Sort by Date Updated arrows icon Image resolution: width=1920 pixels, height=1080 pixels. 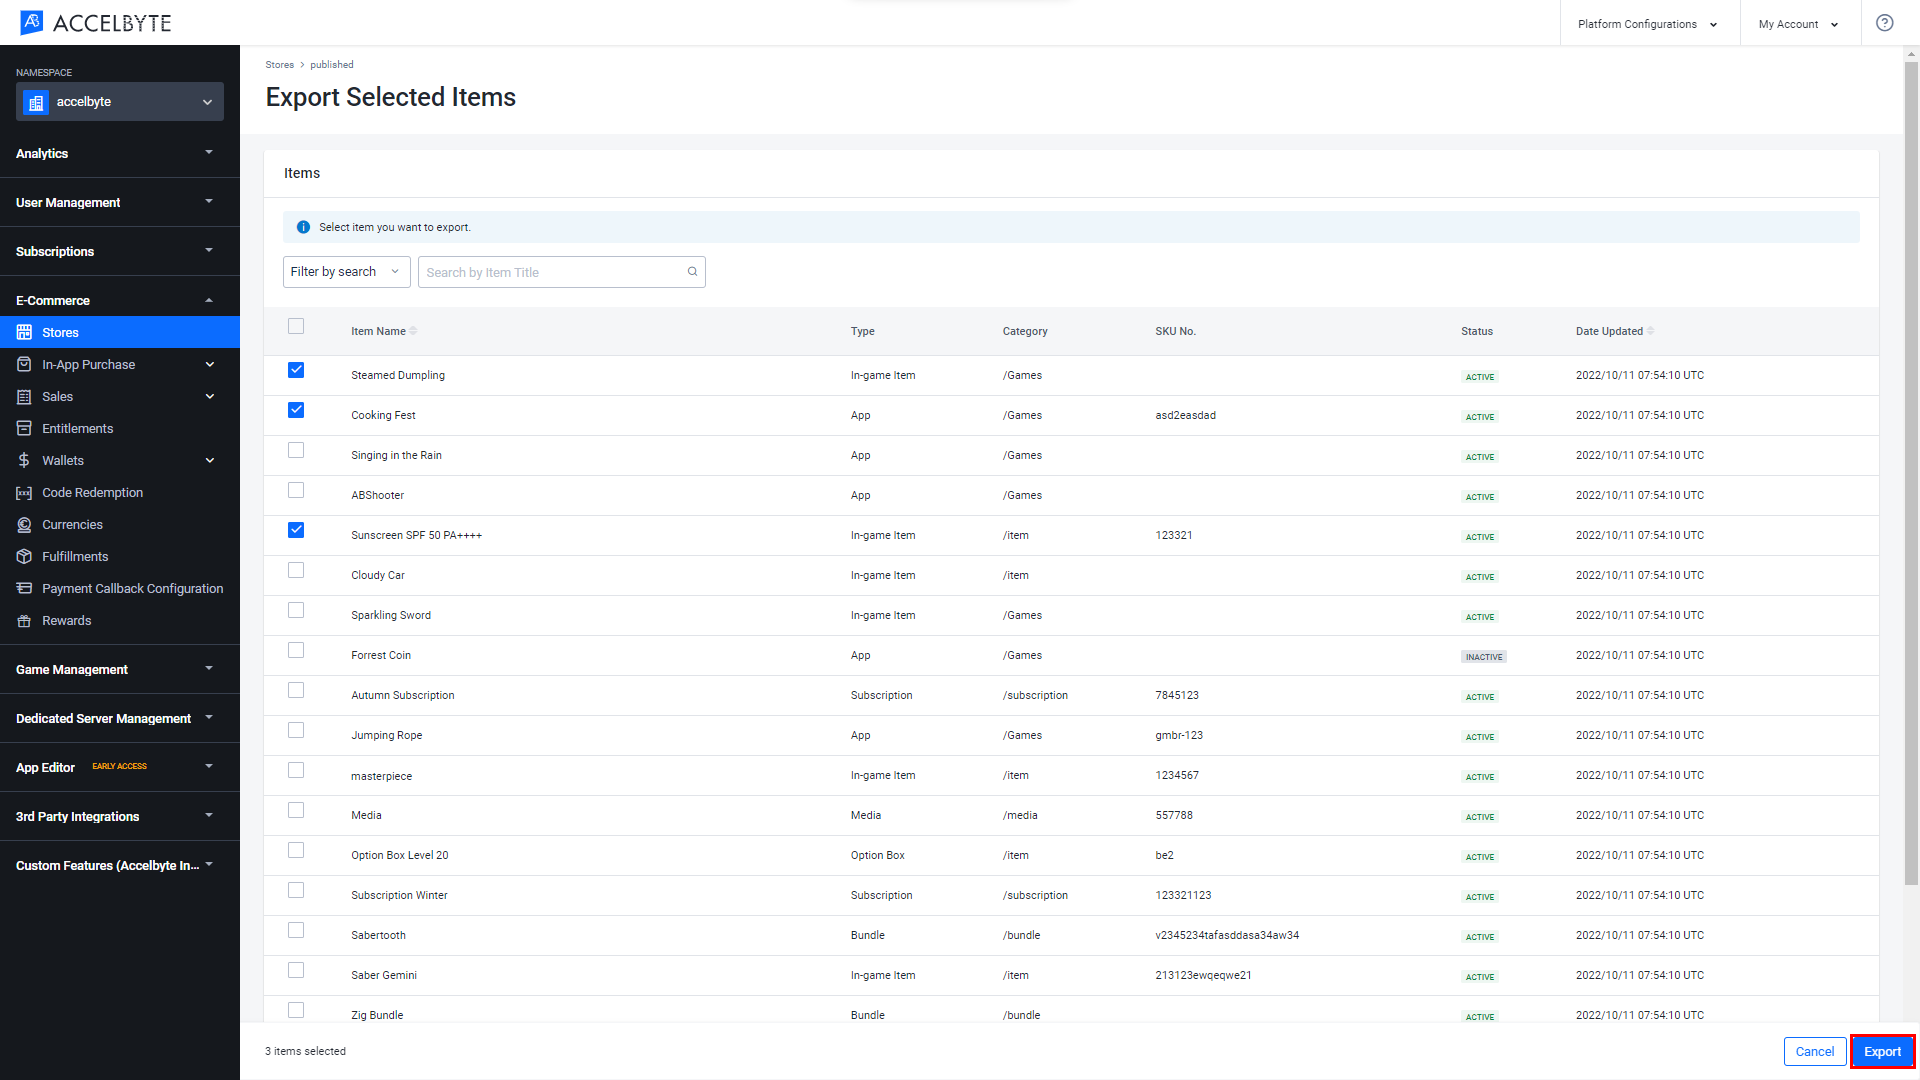pyautogui.click(x=1650, y=331)
